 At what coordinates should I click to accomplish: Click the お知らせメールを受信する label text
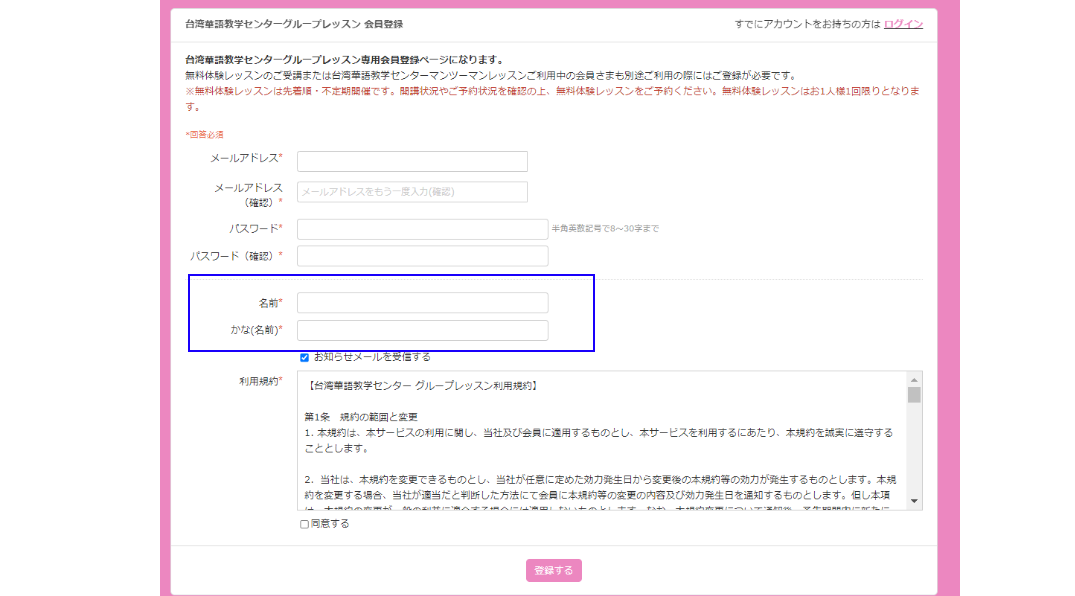(372, 357)
